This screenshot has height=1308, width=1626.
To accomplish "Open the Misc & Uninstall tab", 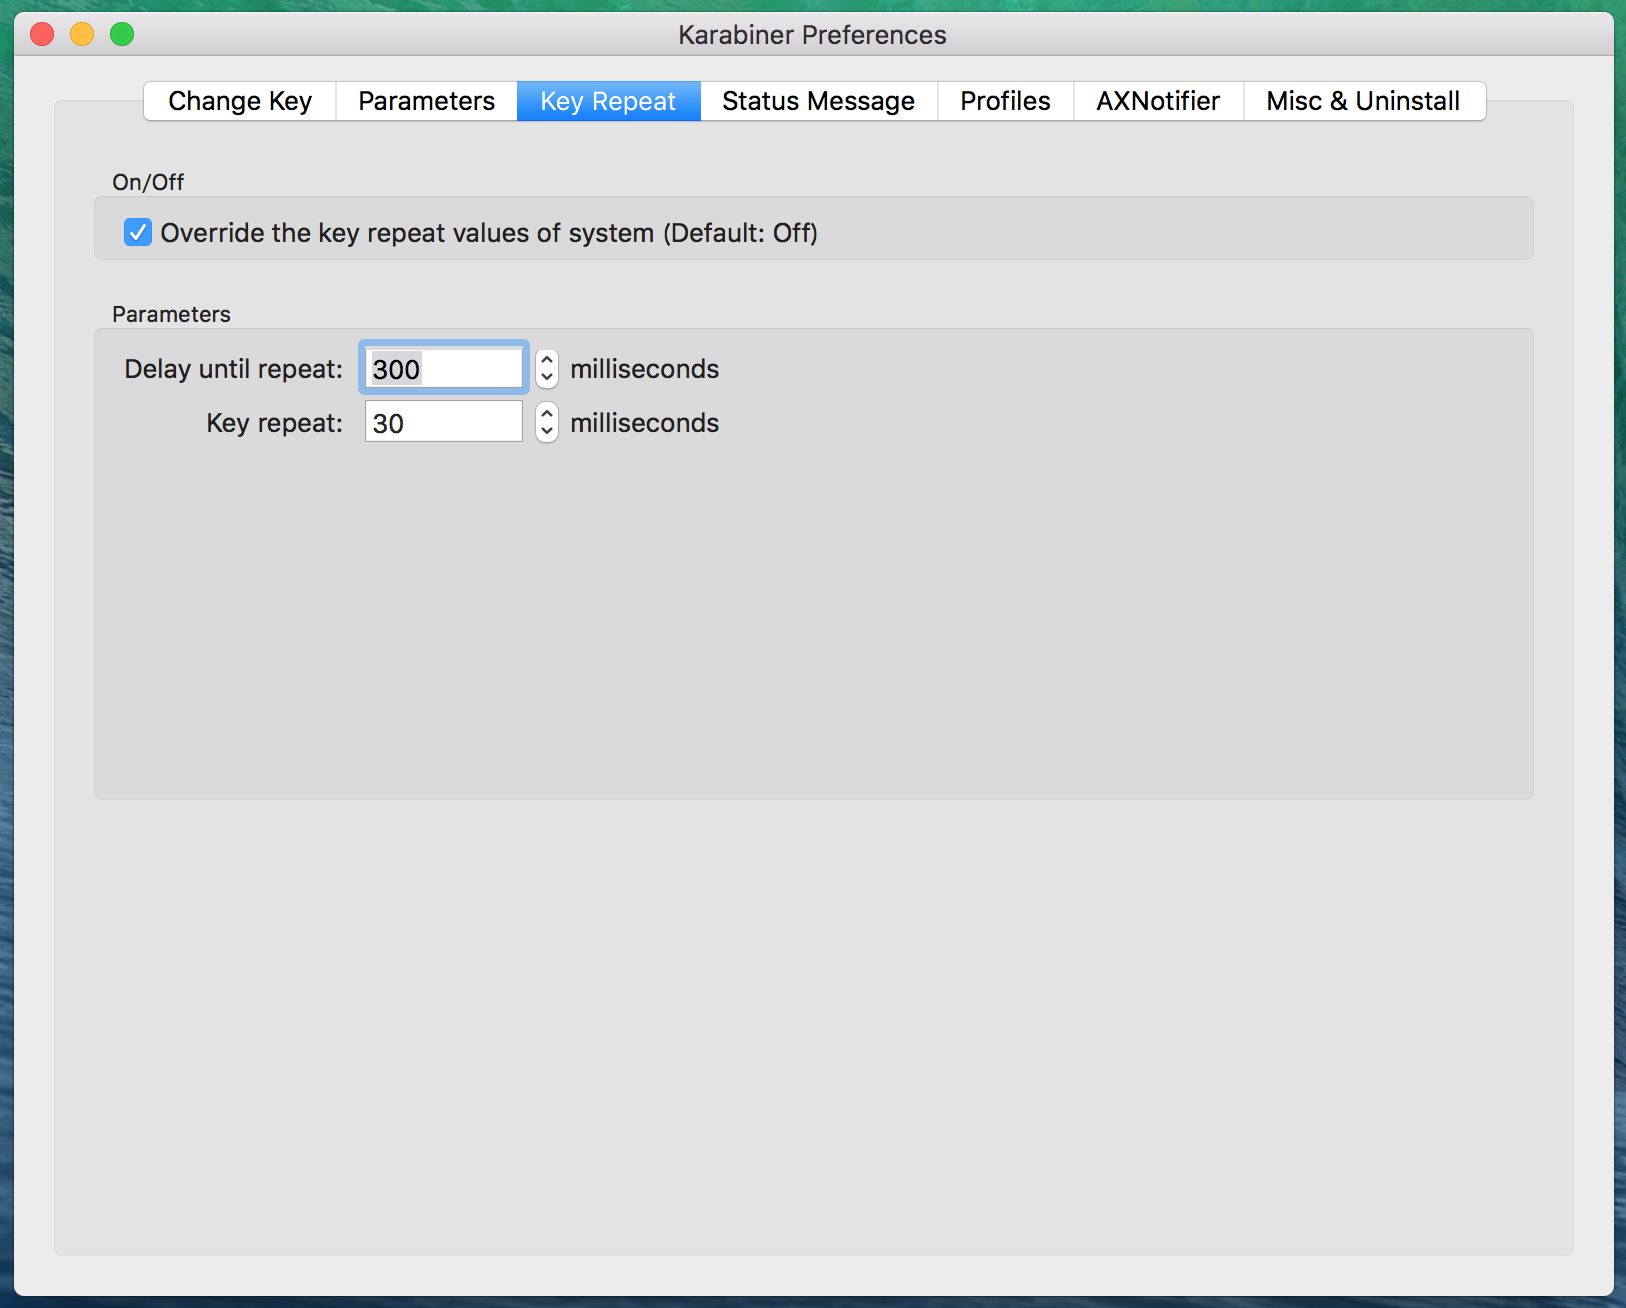I will click(x=1364, y=101).
